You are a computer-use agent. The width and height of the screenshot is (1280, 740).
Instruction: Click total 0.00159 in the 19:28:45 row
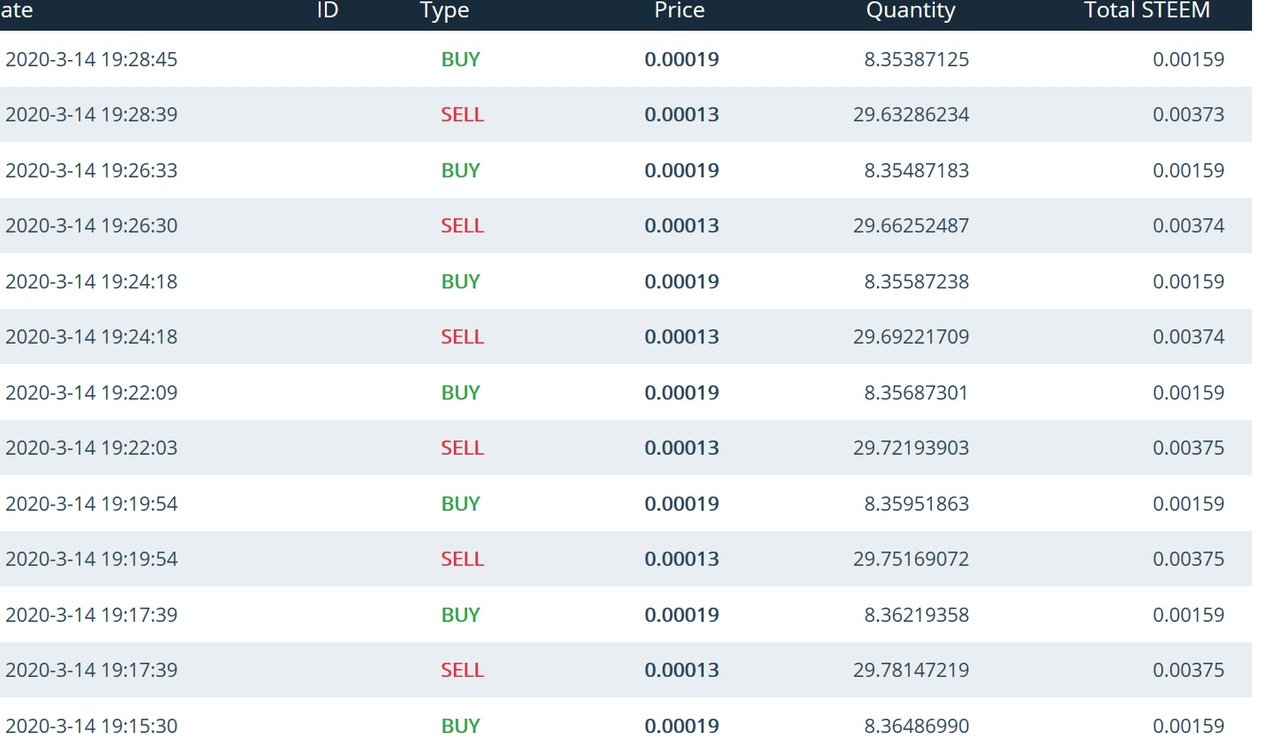click(1188, 59)
